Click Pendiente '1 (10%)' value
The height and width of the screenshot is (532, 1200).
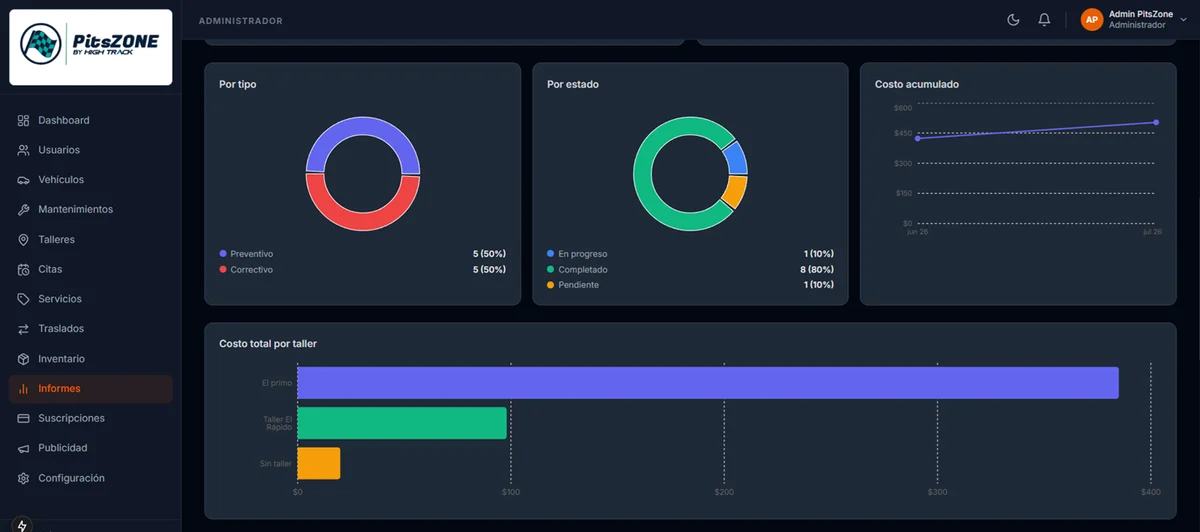pos(818,285)
